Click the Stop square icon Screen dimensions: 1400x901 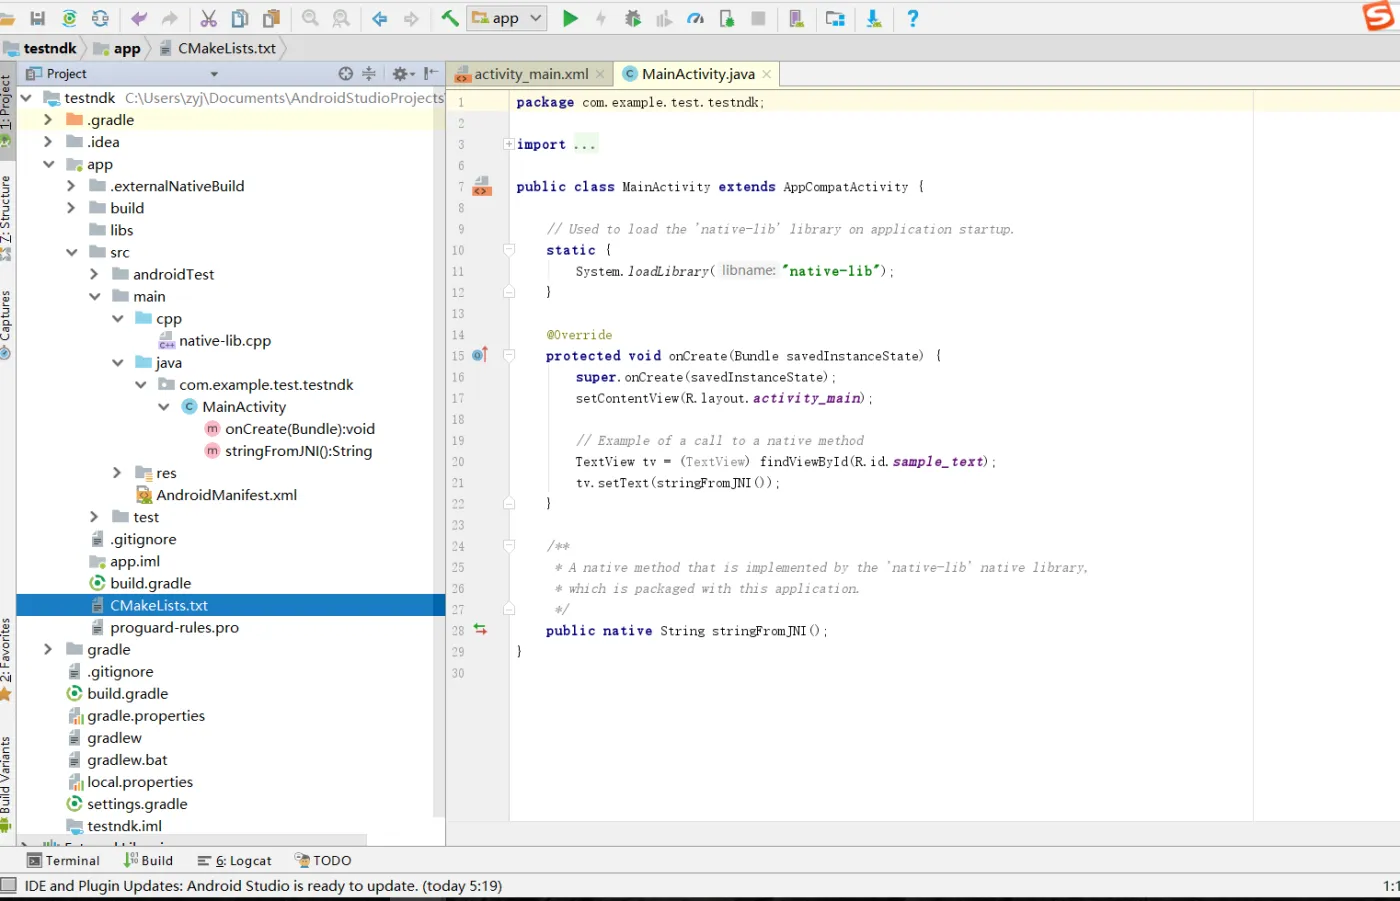(x=758, y=18)
